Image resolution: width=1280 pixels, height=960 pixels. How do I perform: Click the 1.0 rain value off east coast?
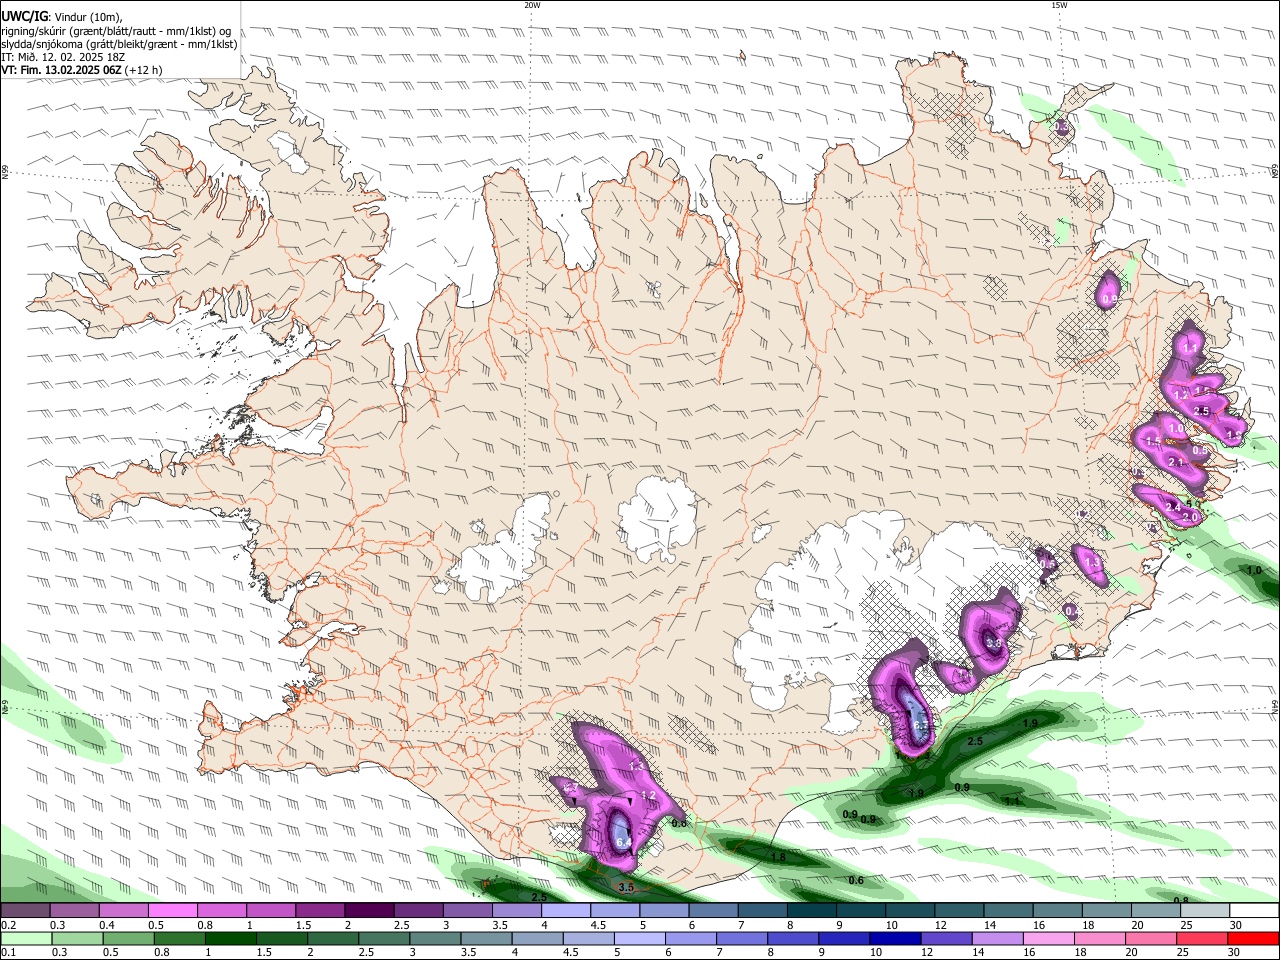click(1254, 570)
